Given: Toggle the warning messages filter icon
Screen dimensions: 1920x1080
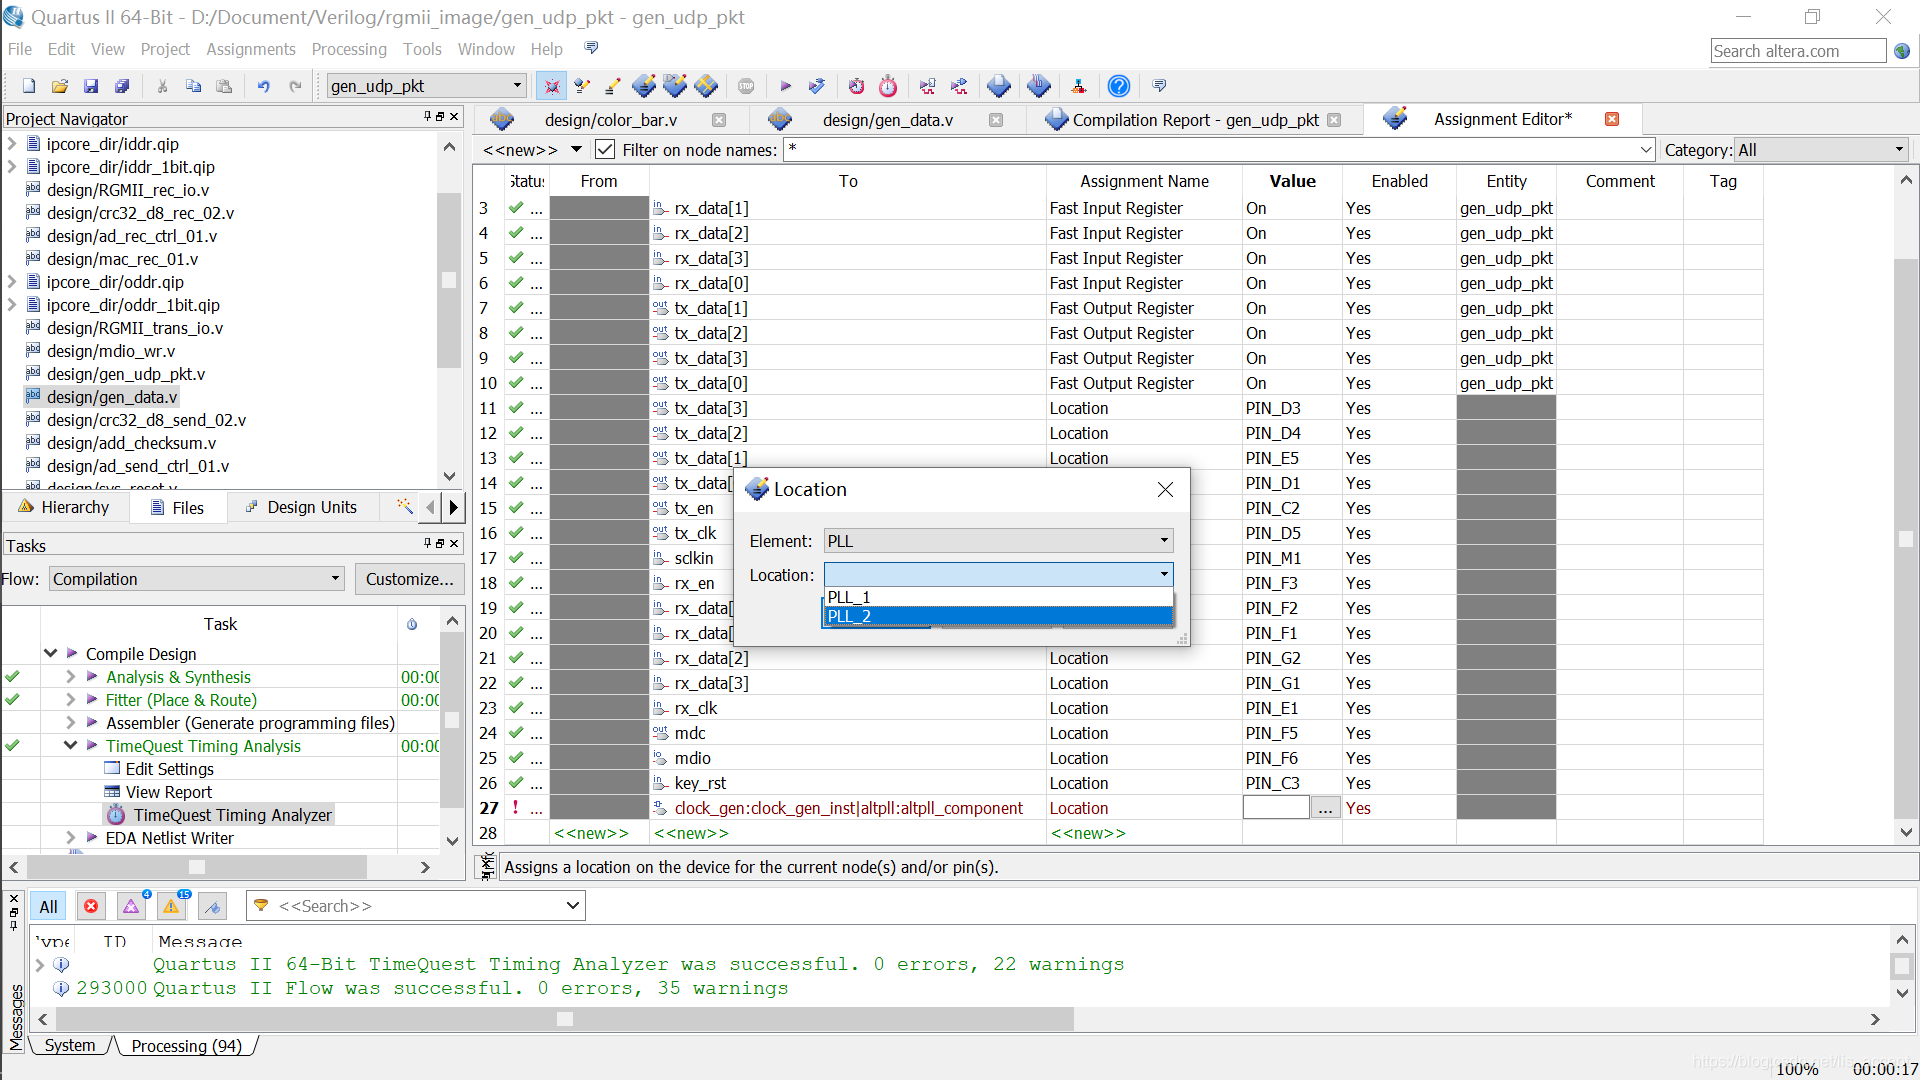Looking at the screenshot, I should coord(171,906).
